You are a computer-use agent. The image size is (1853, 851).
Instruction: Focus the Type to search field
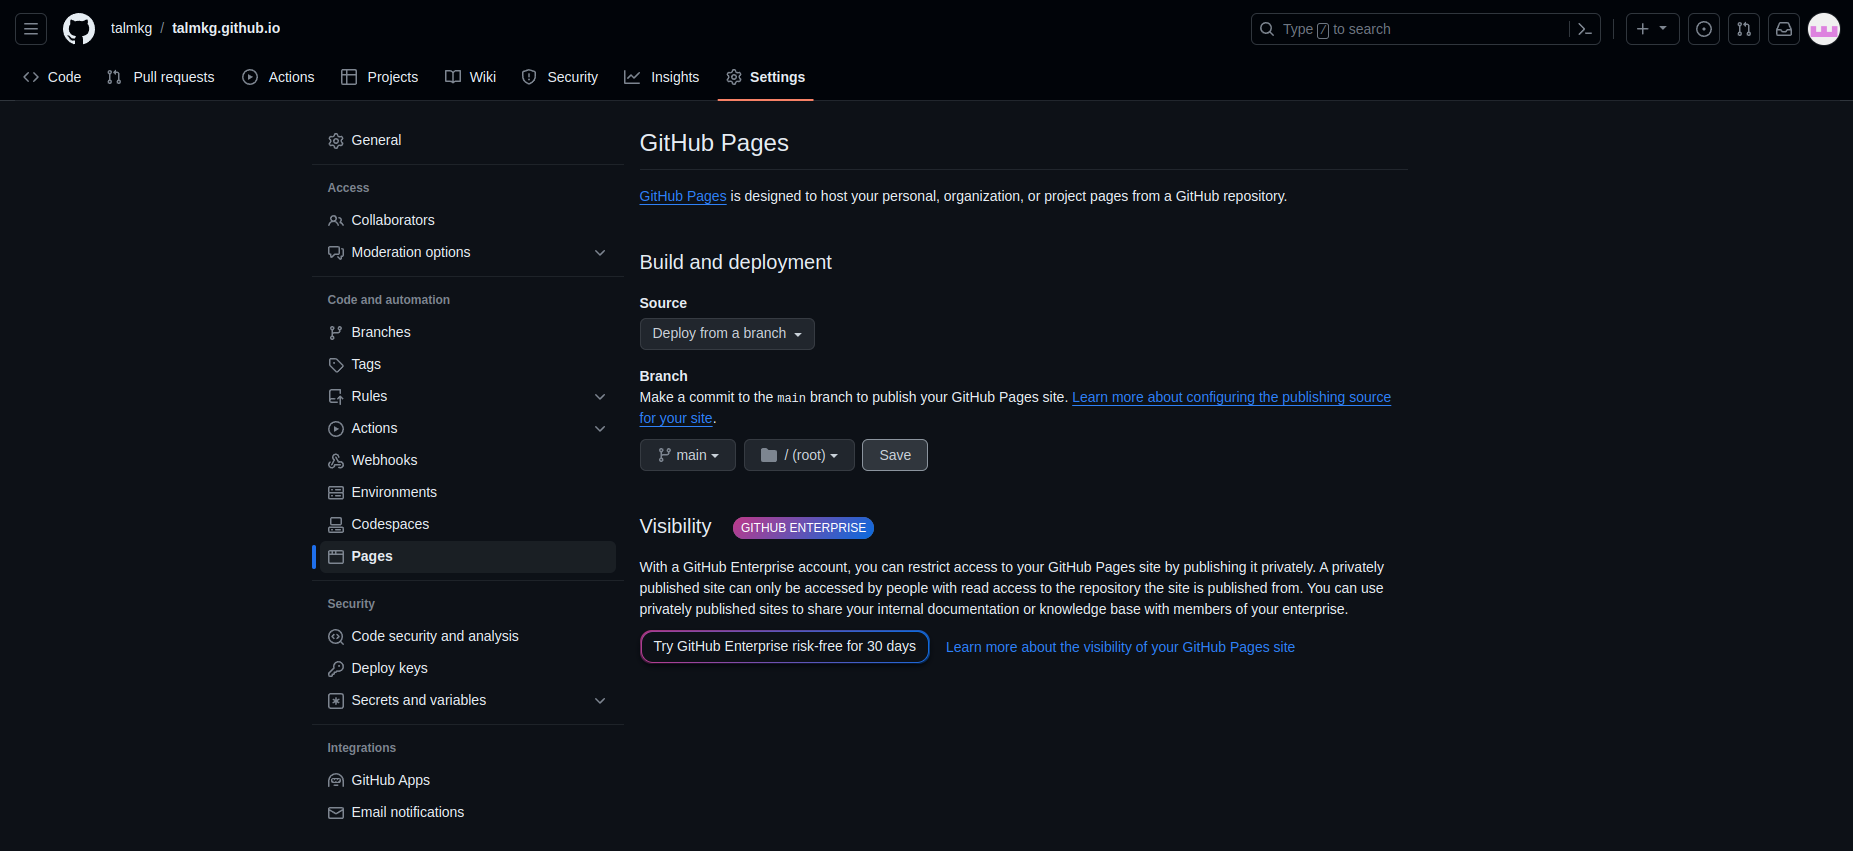[1425, 29]
